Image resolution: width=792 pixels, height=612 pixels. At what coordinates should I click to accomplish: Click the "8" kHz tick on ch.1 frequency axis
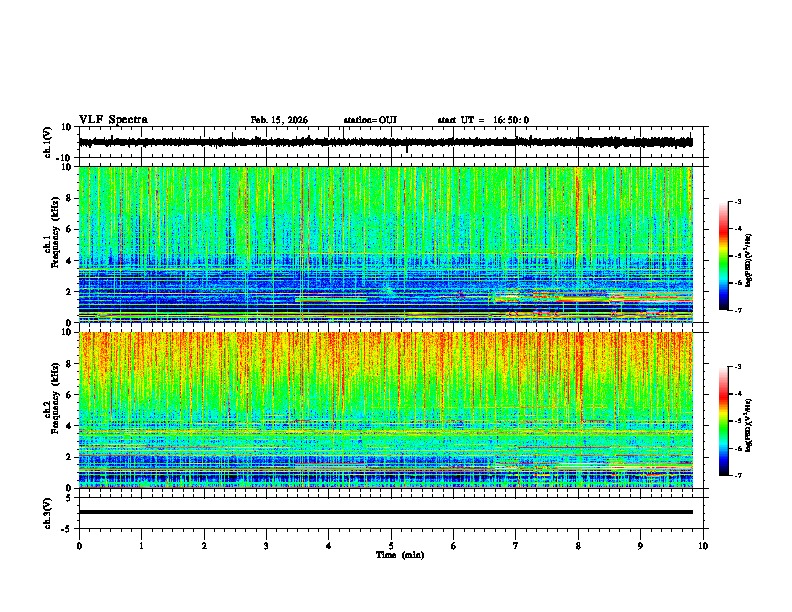(x=69, y=198)
